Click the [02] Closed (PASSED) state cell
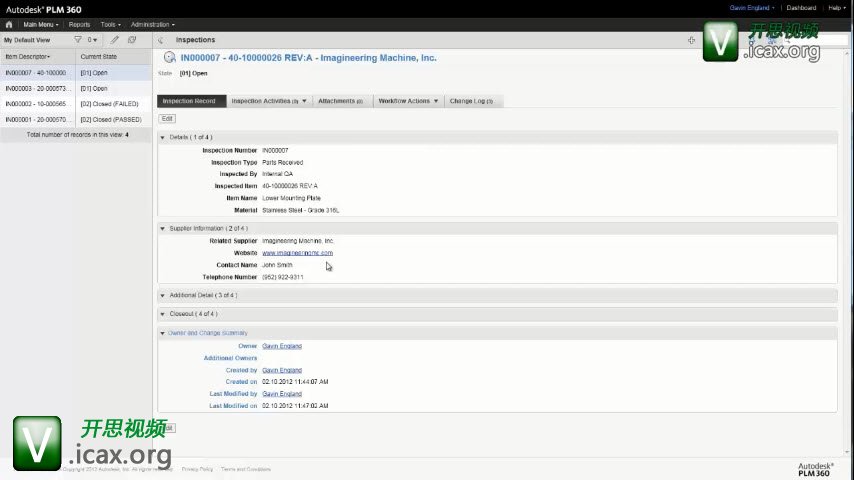This screenshot has height=480, width=854. tap(111, 119)
